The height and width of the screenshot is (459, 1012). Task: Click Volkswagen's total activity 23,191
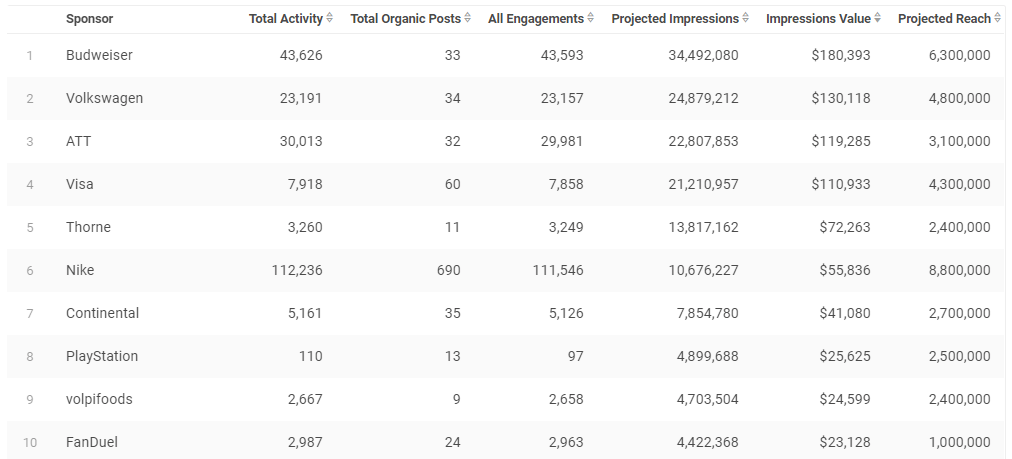pyautogui.click(x=301, y=98)
